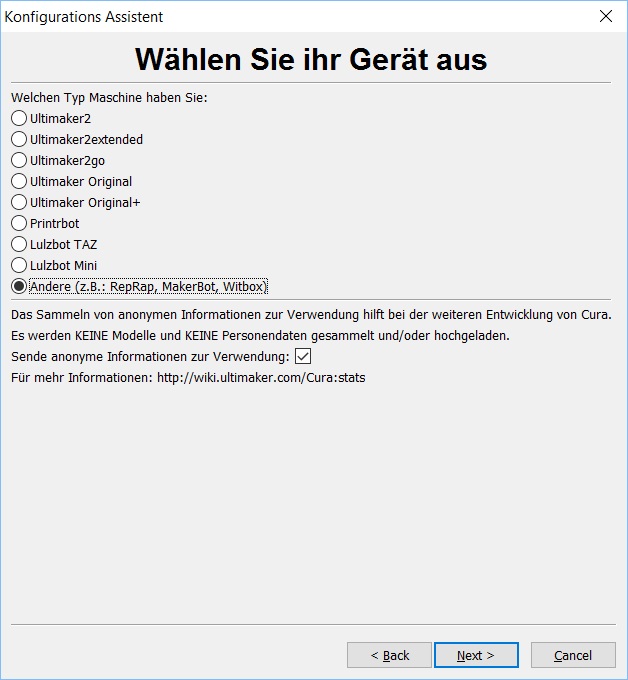628x680 pixels.
Task: Click the 'Welchen Typ Maschine haben Sie' label
Action: pyautogui.click(x=109, y=98)
